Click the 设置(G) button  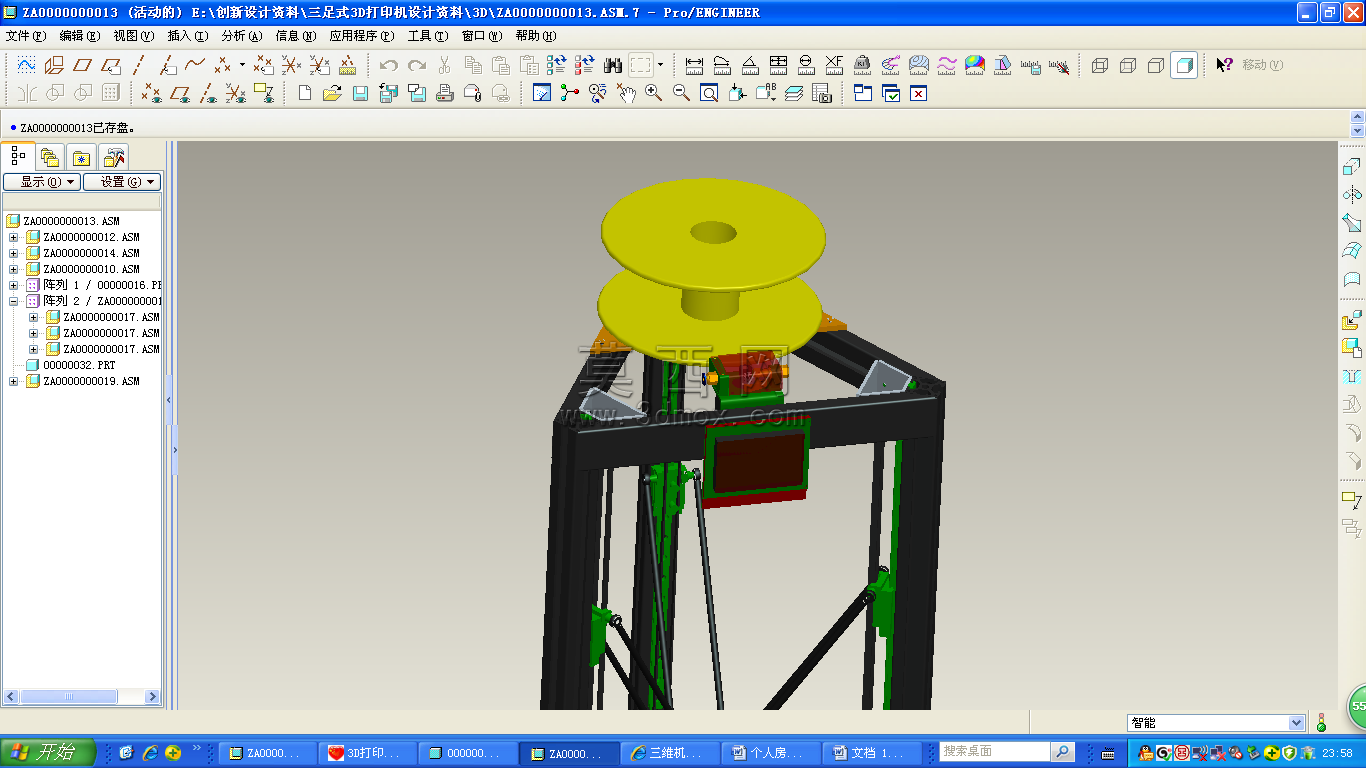(122, 182)
